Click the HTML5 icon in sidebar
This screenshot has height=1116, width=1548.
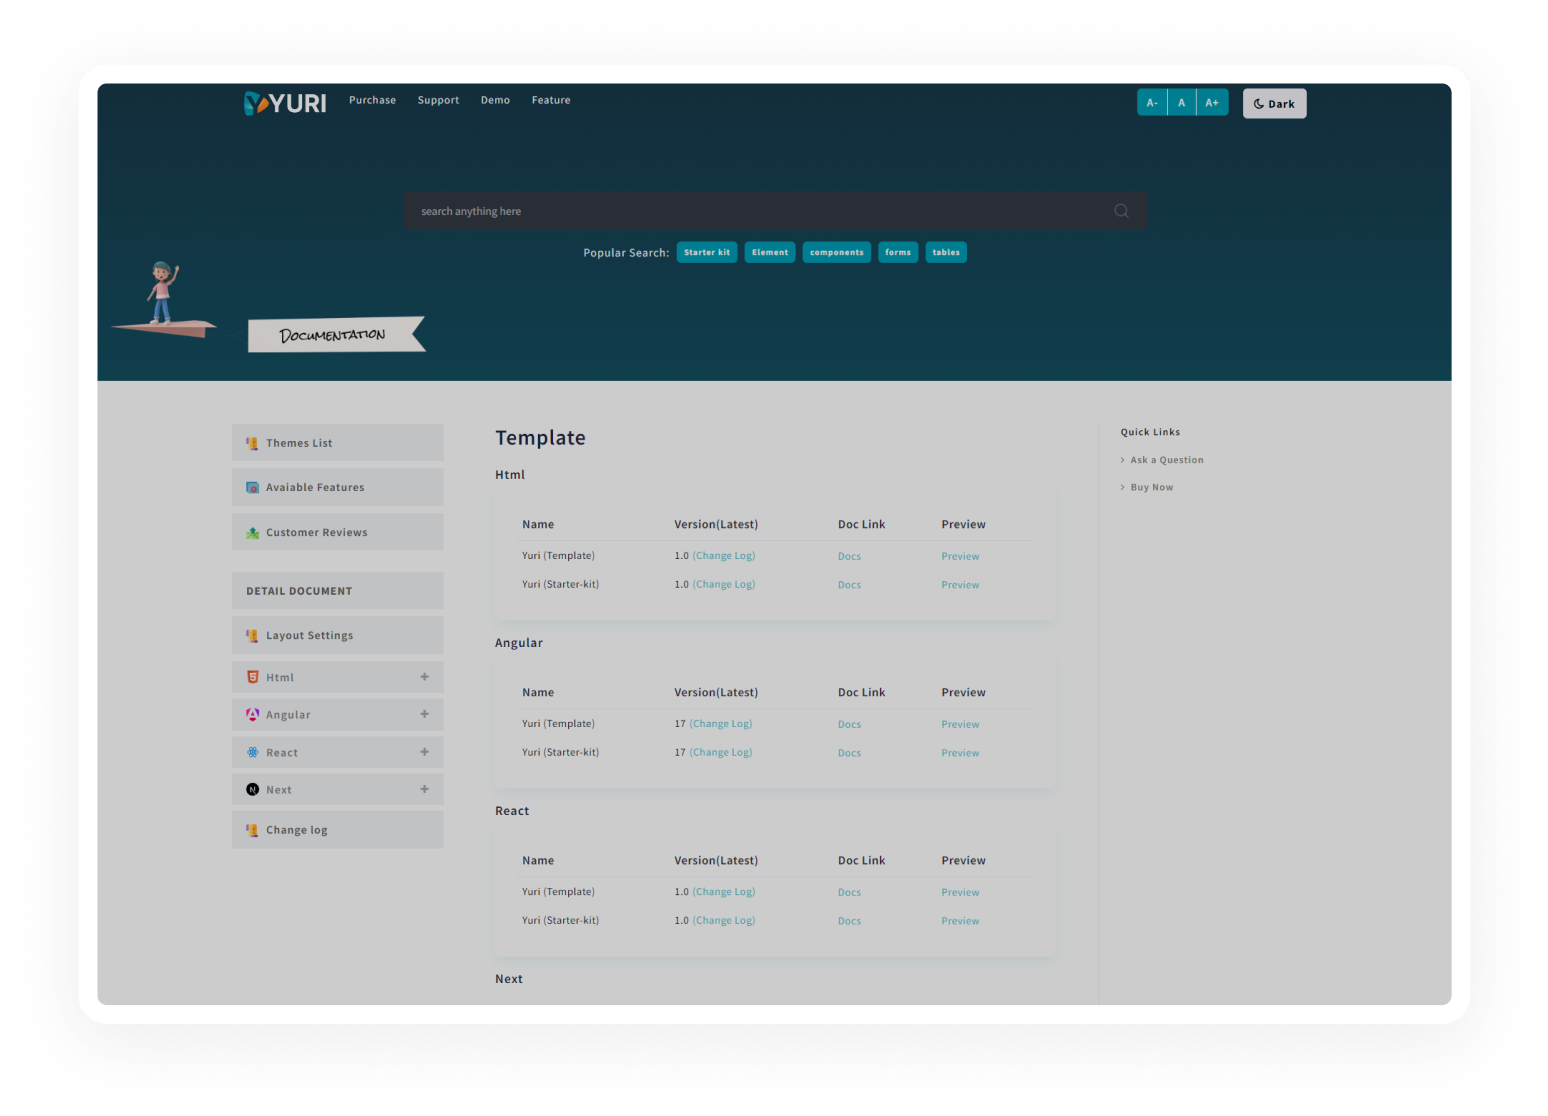coord(253,677)
